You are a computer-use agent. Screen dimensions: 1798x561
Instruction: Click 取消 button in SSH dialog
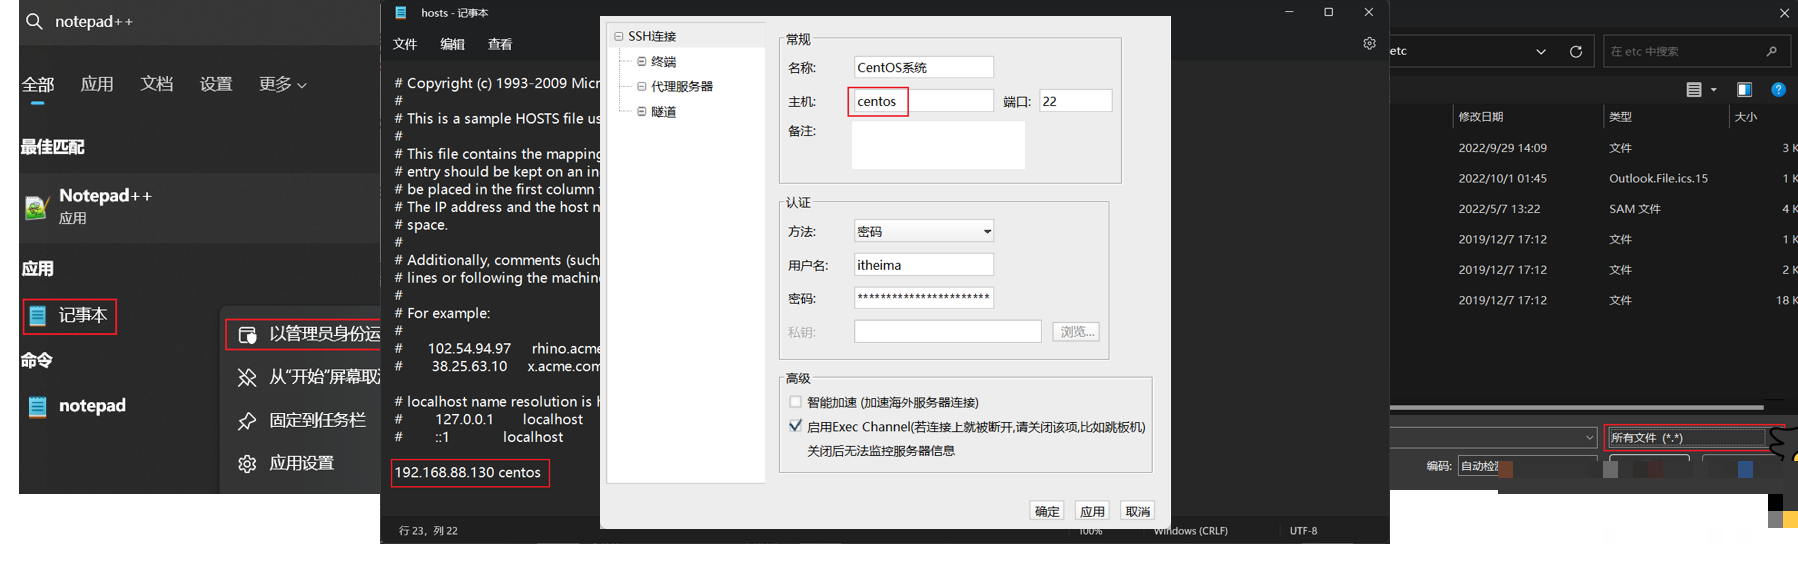point(1138,511)
